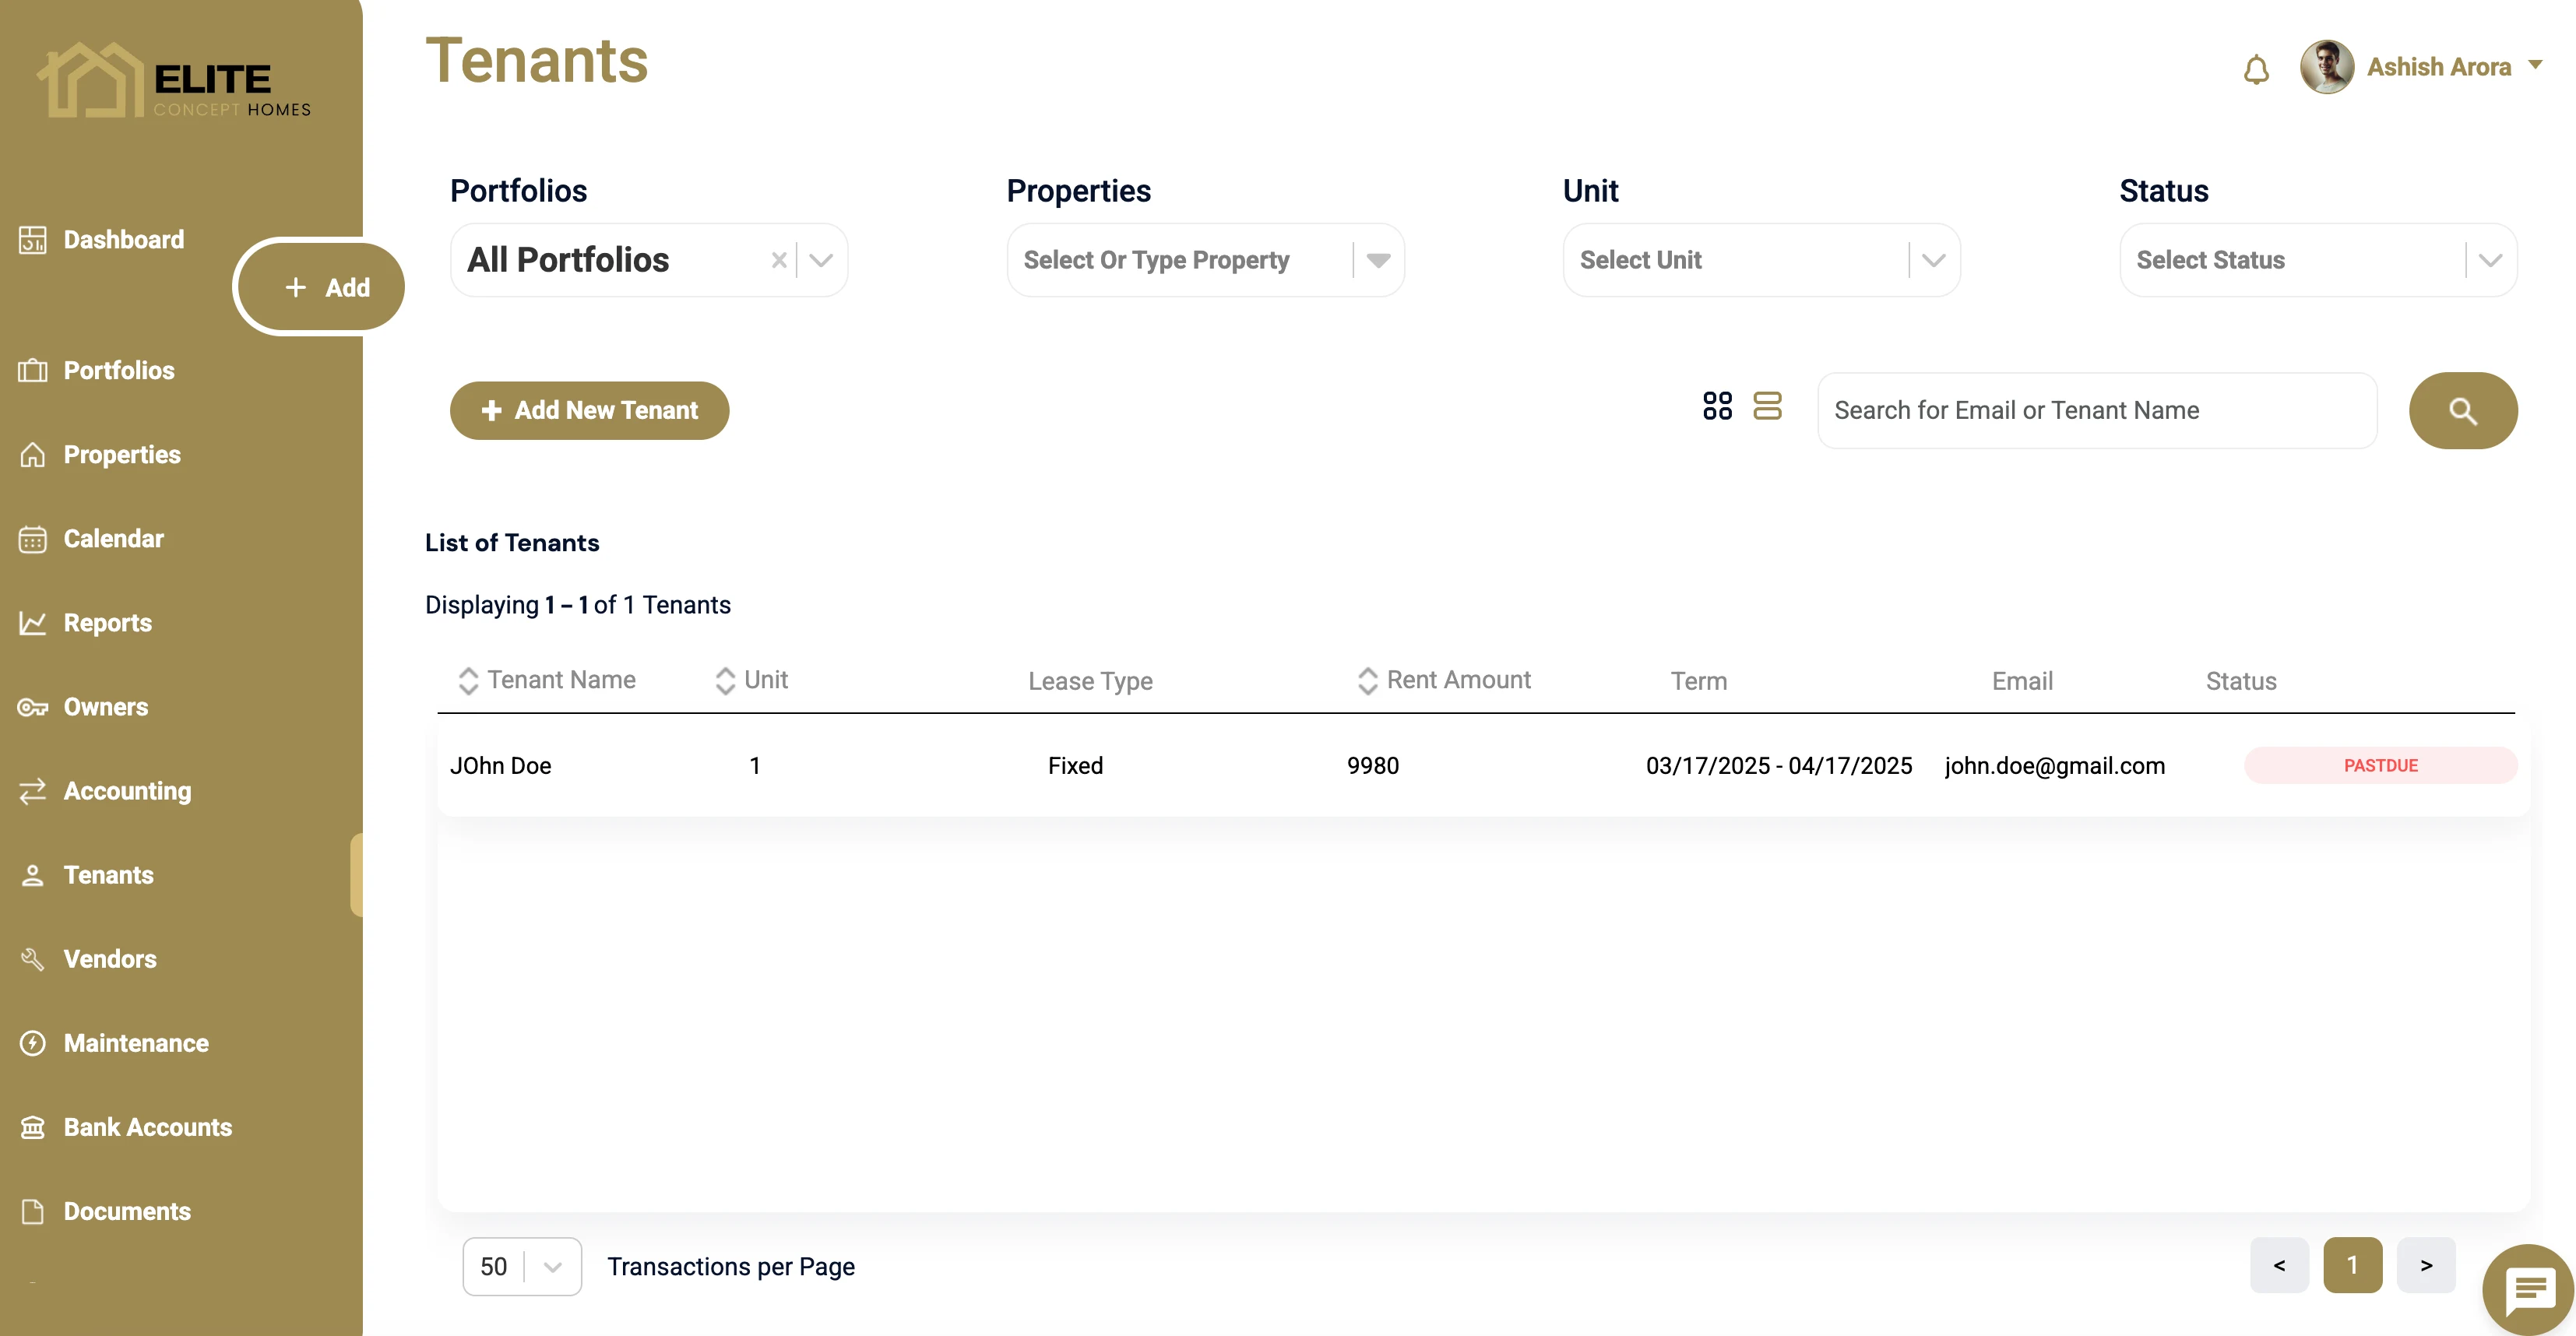Image resolution: width=2576 pixels, height=1336 pixels.
Task: Click the Search for Email field
Action: pos(2096,411)
